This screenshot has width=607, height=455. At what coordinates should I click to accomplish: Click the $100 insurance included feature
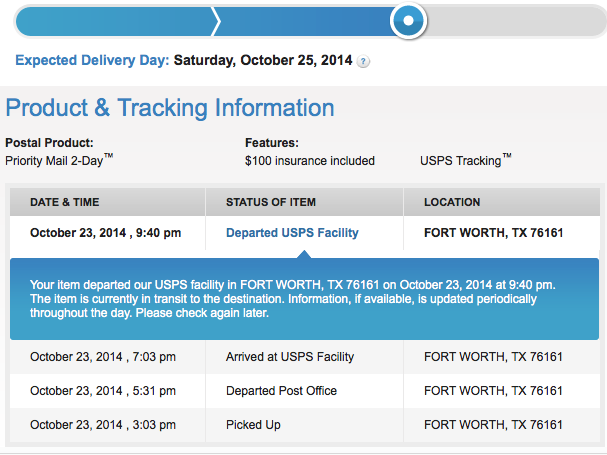(x=310, y=161)
